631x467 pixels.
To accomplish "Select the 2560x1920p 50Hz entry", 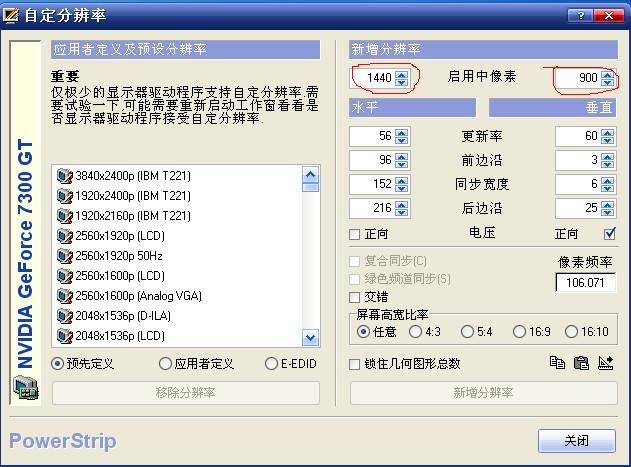I will [x=109, y=256].
